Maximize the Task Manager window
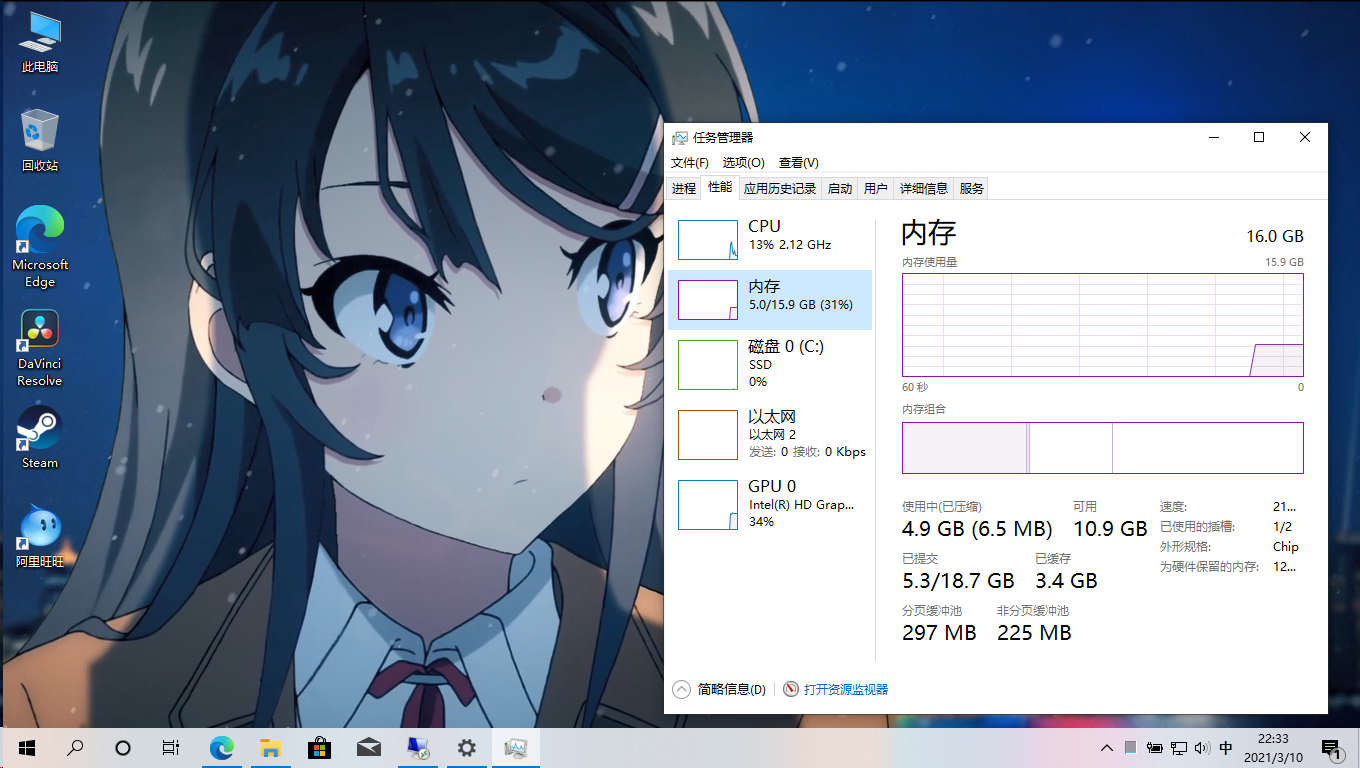Viewport: 1360px width, 768px height. click(x=1259, y=138)
